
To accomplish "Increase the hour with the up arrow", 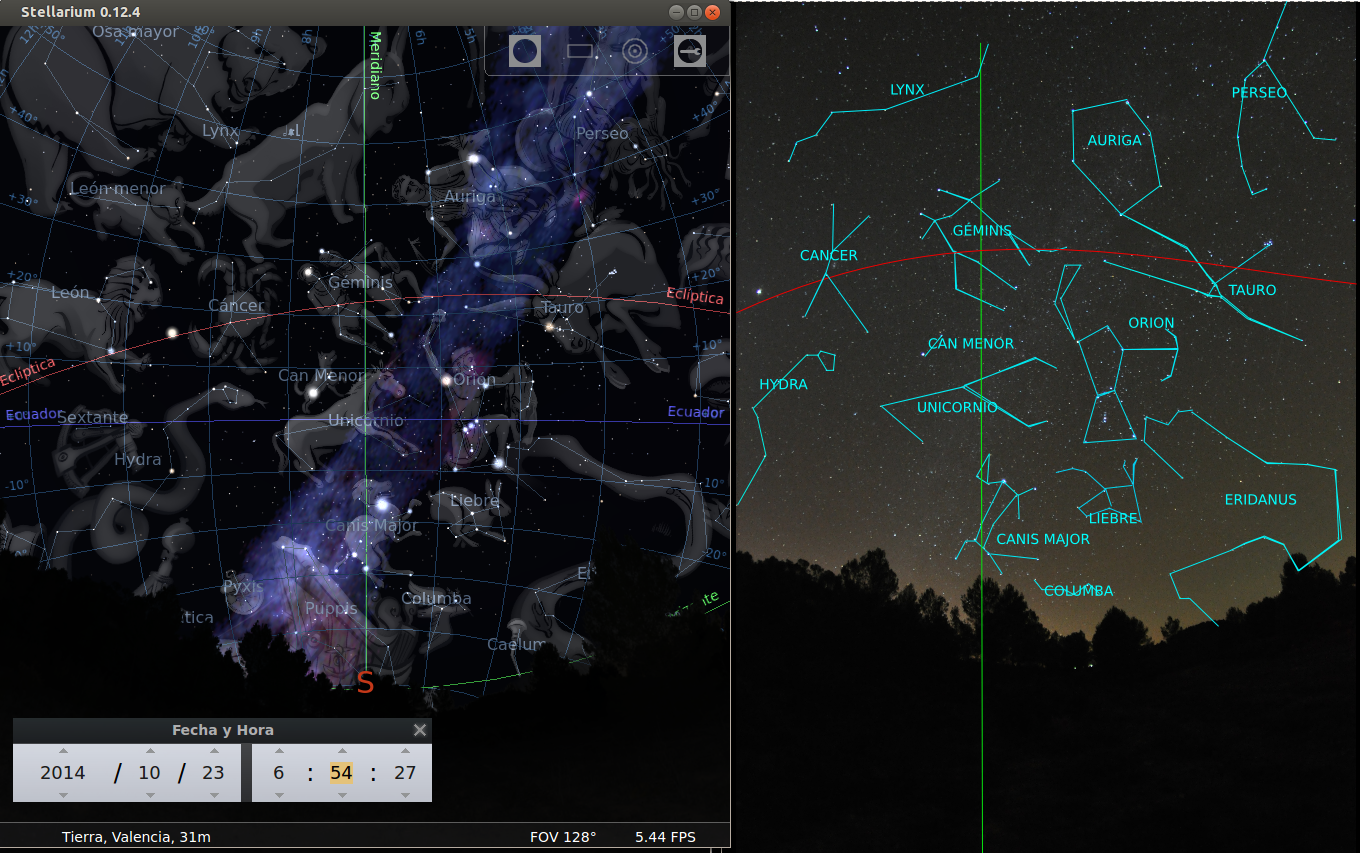I will pos(278,750).
